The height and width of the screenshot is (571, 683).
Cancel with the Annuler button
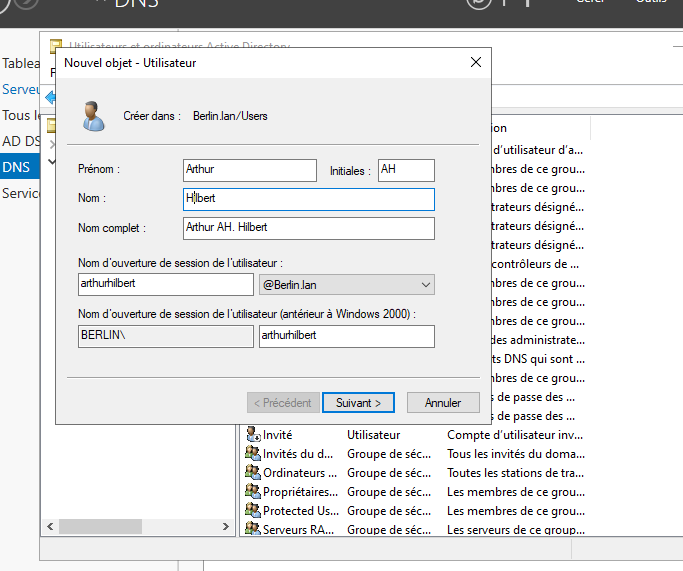click(x=443, y=403)
